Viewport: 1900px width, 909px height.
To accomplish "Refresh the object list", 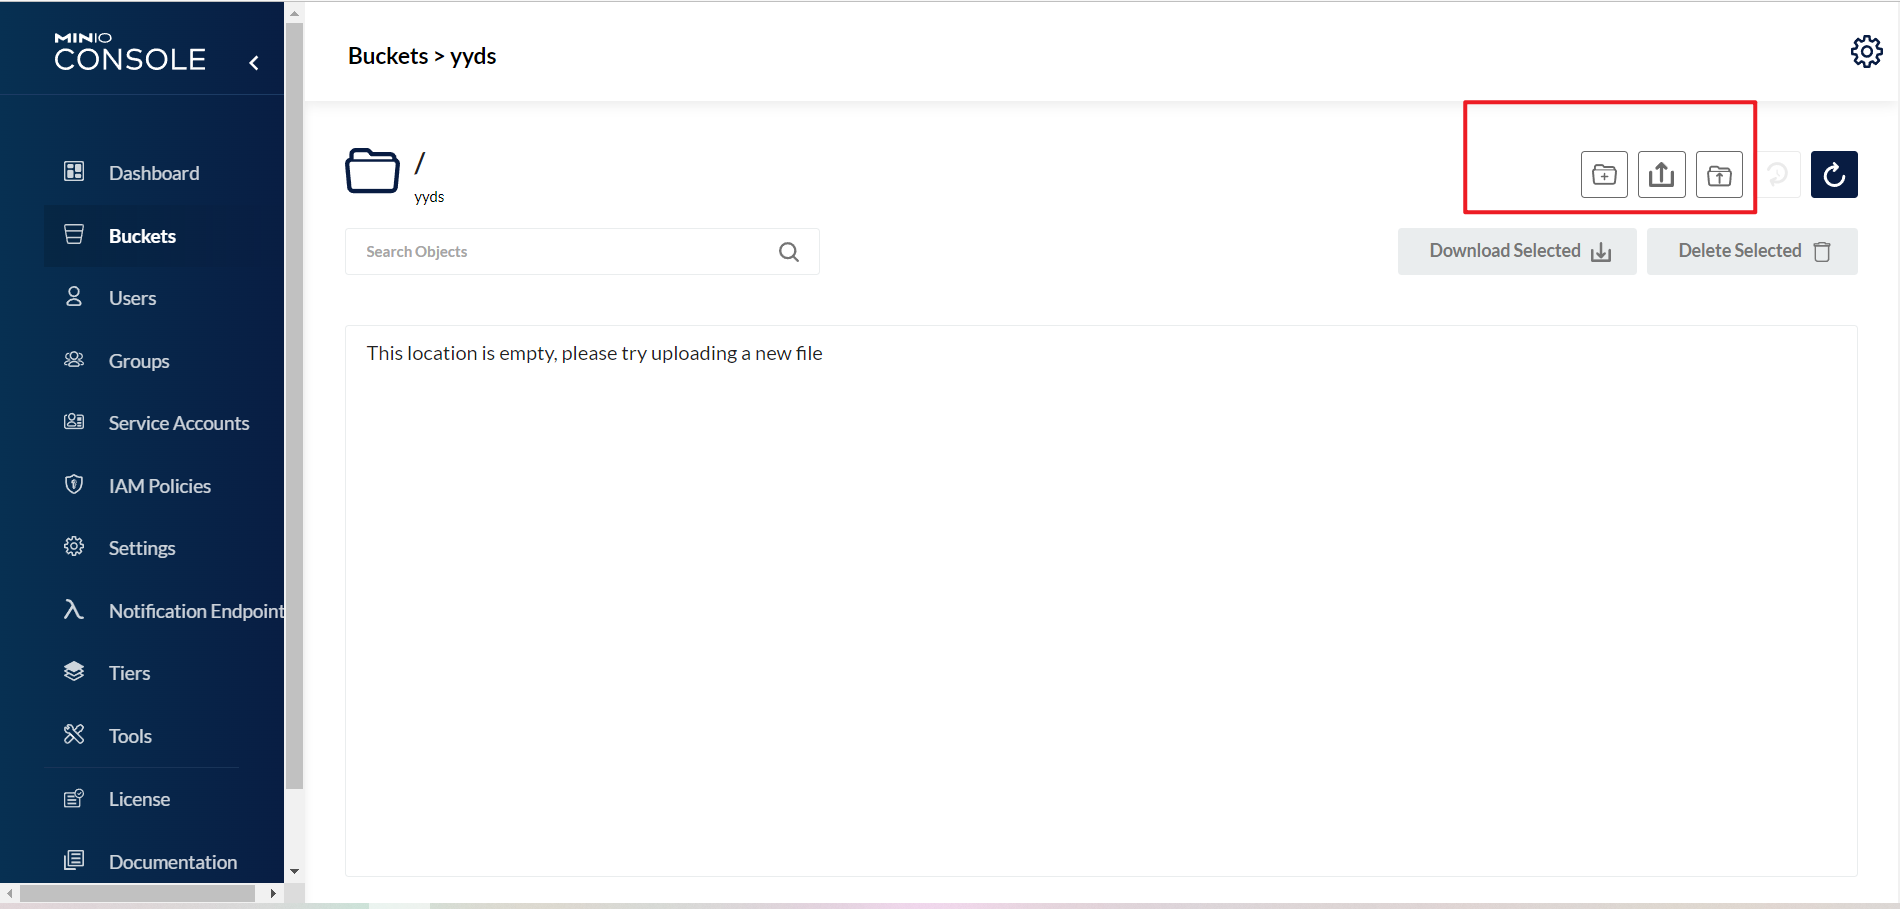I will tap(1834, 175).
